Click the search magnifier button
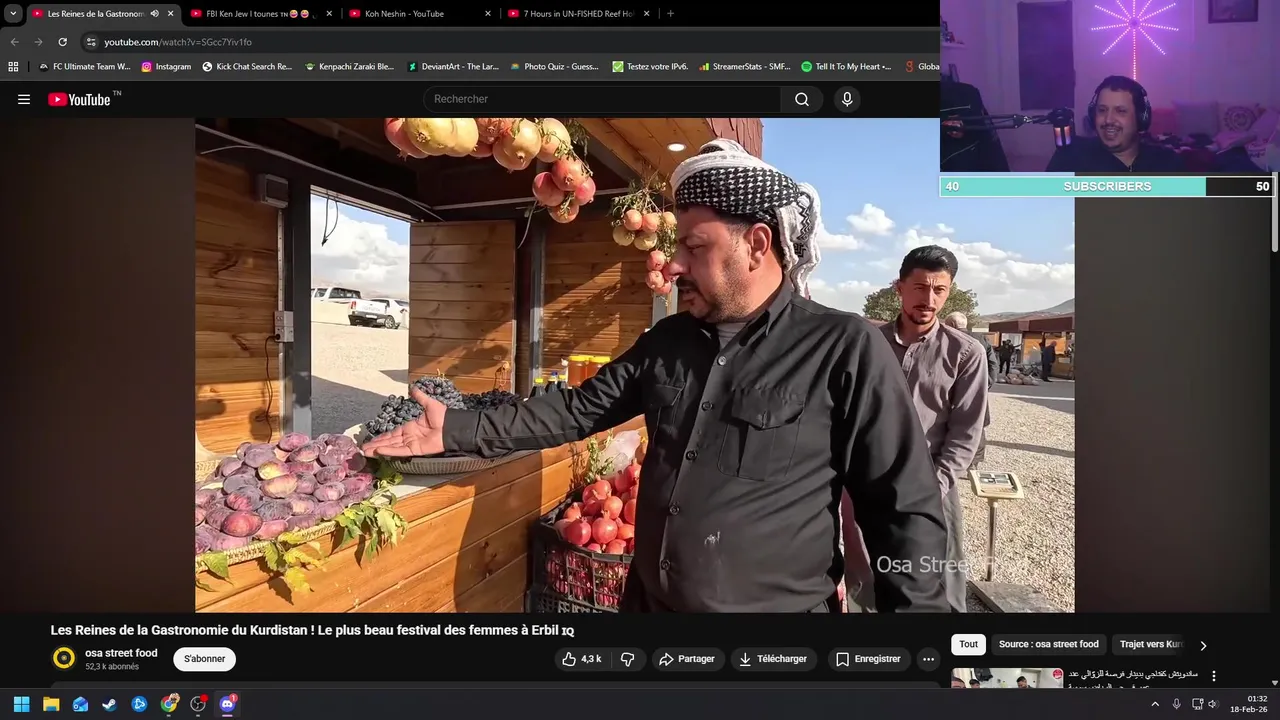 [802, 99]
